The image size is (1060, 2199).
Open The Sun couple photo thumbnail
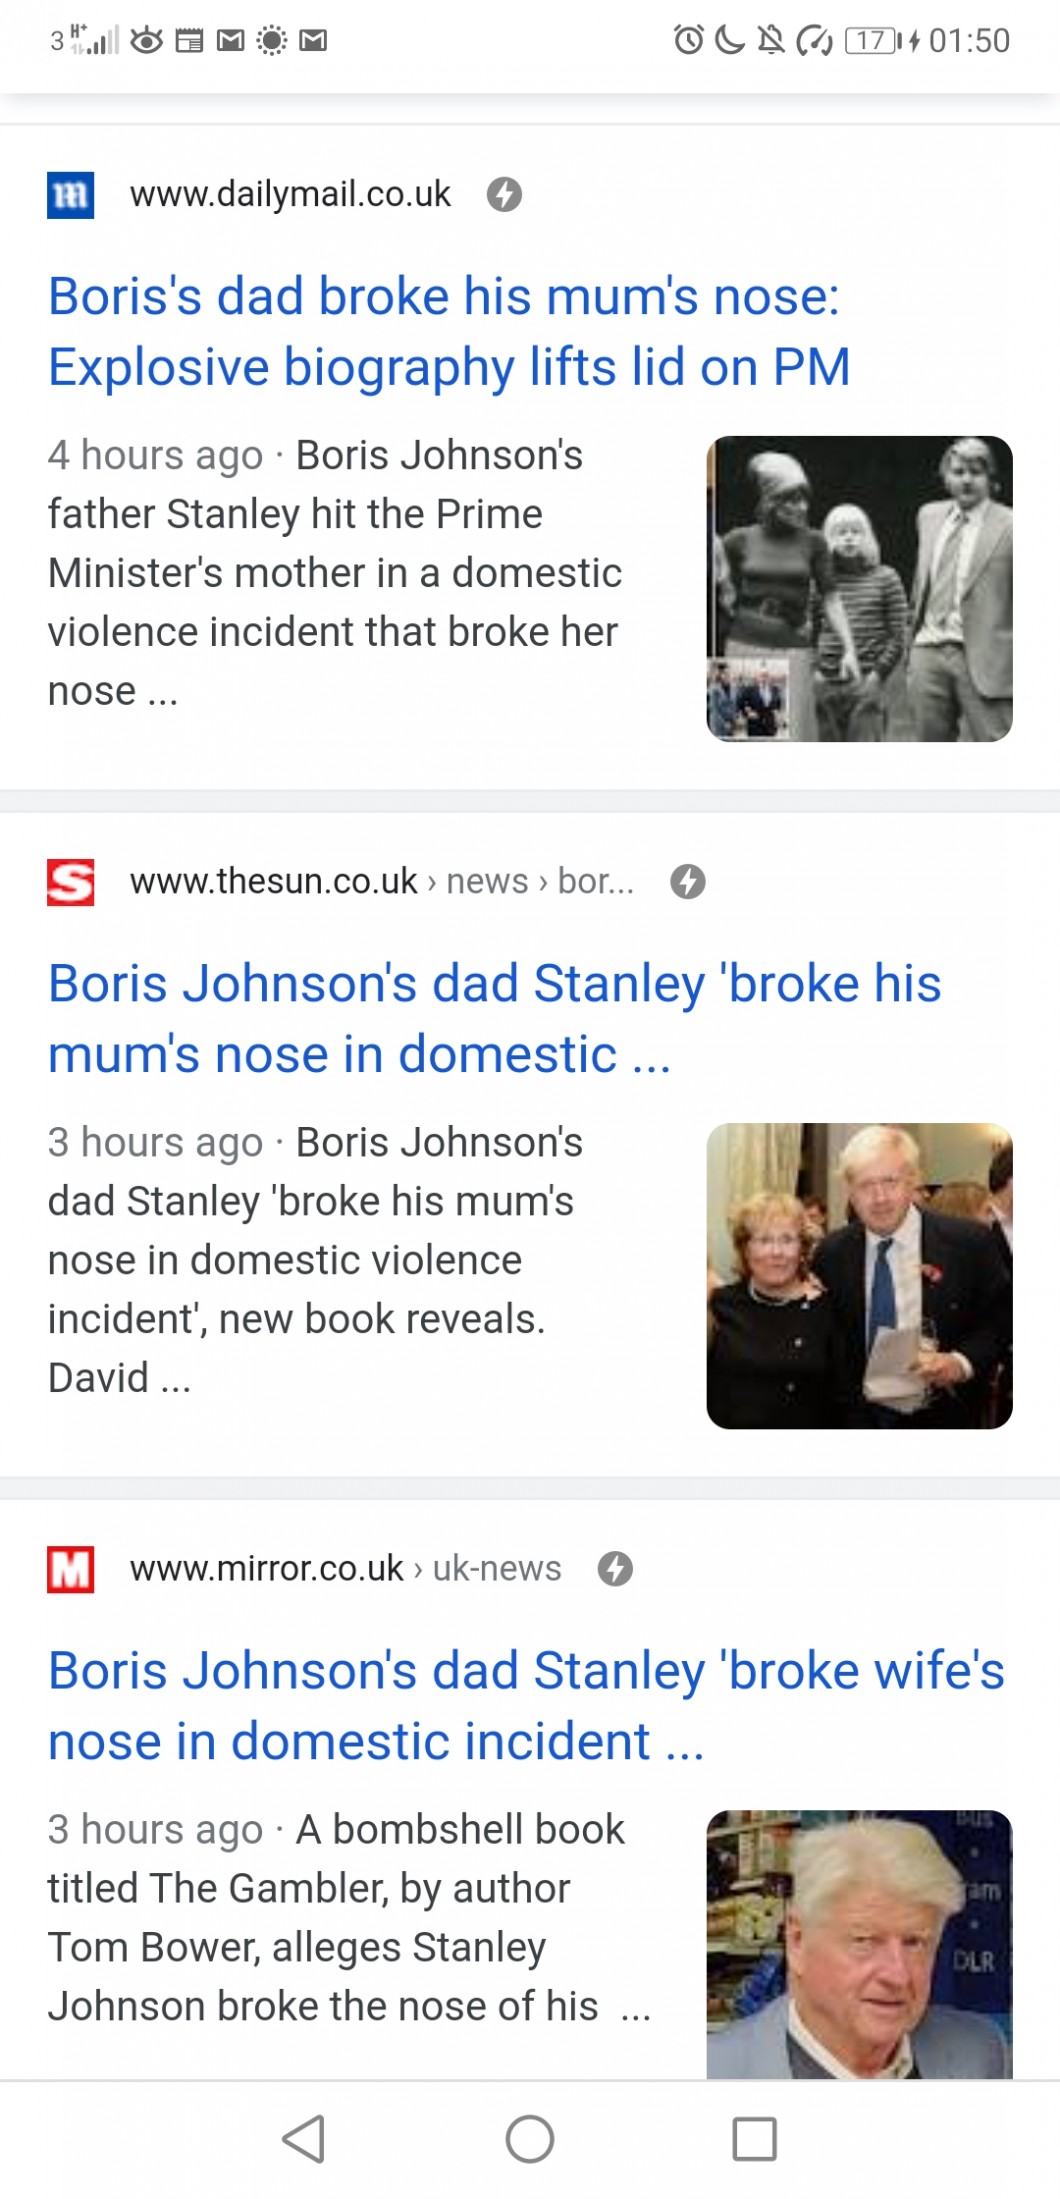(x=859, y=1275)
